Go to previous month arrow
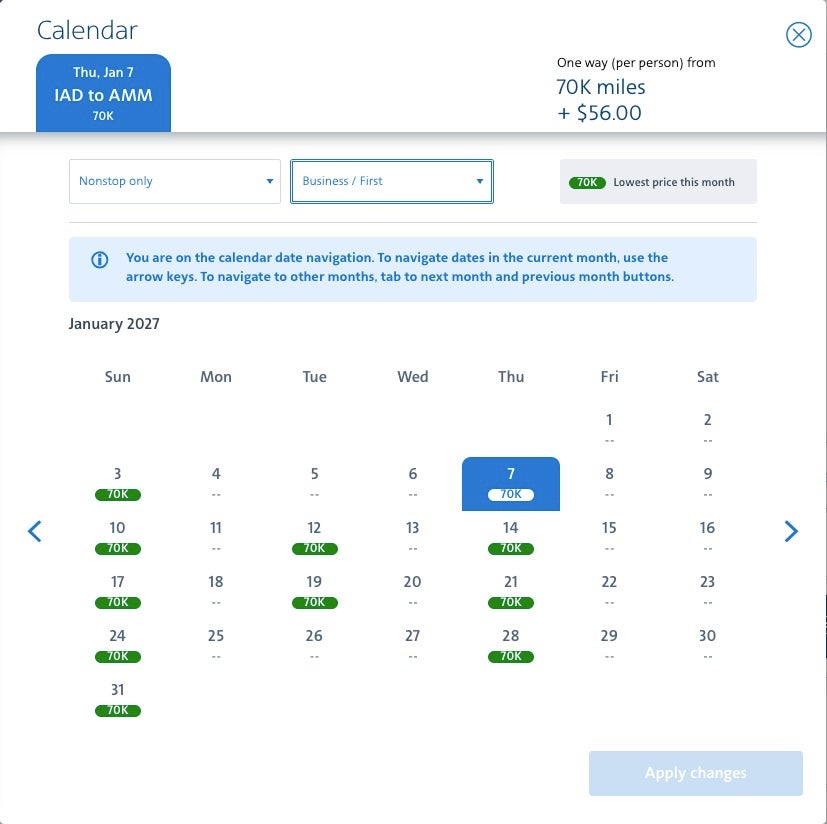The height and width of the screenshot is (824, 827). tap(35, 531)
